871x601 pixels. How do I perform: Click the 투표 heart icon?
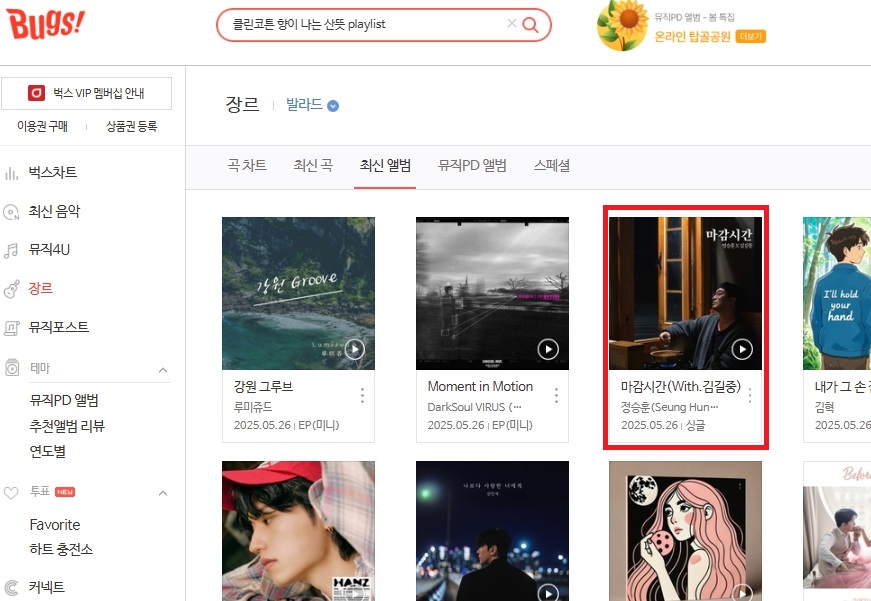pyautogui.click(x=11, y=493)
